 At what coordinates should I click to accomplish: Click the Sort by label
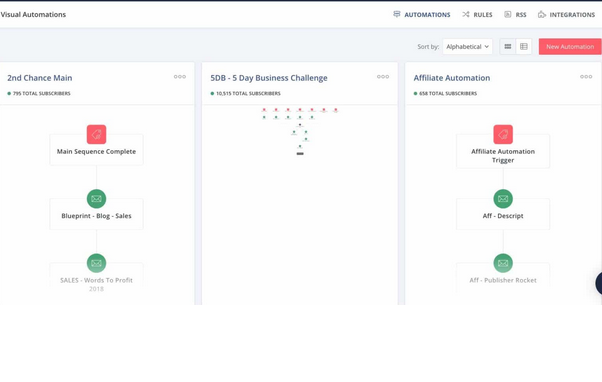(x=428, y=46)
